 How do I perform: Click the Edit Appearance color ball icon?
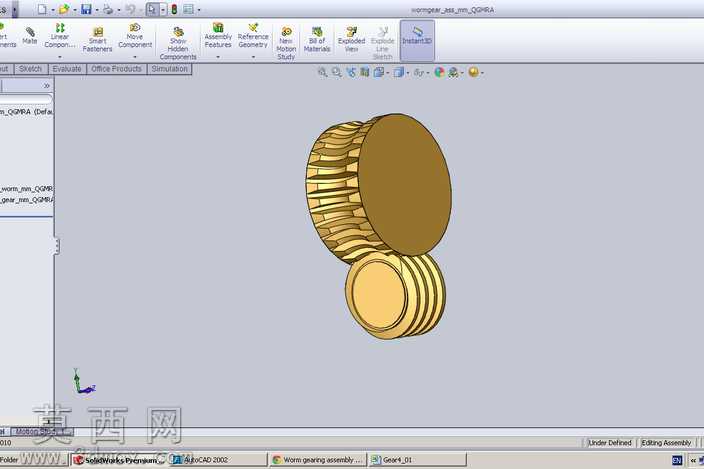coord(439,72)
